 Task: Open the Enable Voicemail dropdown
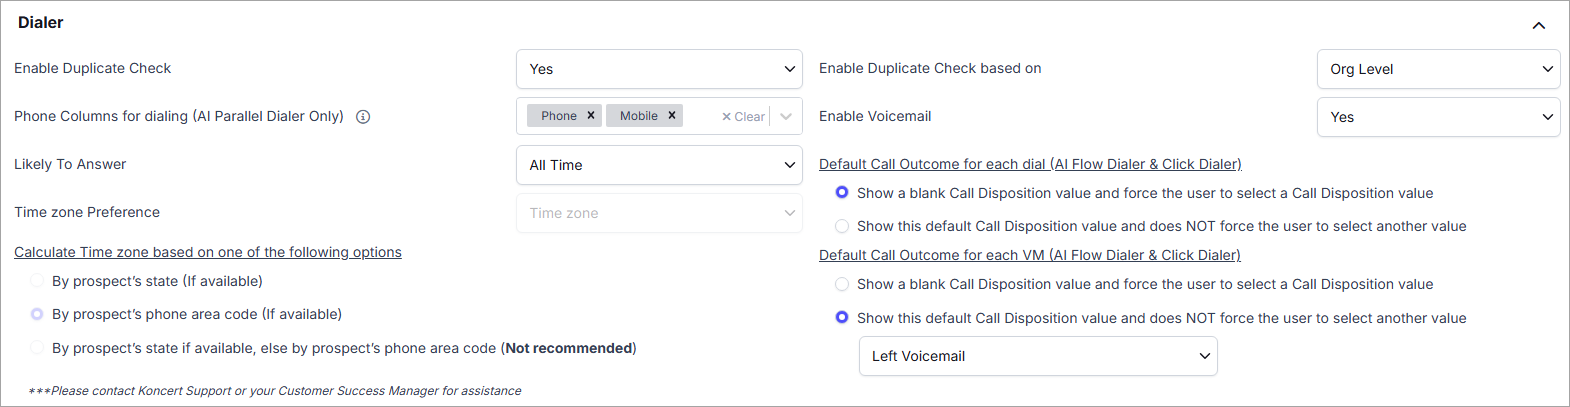click(1438, 117)
